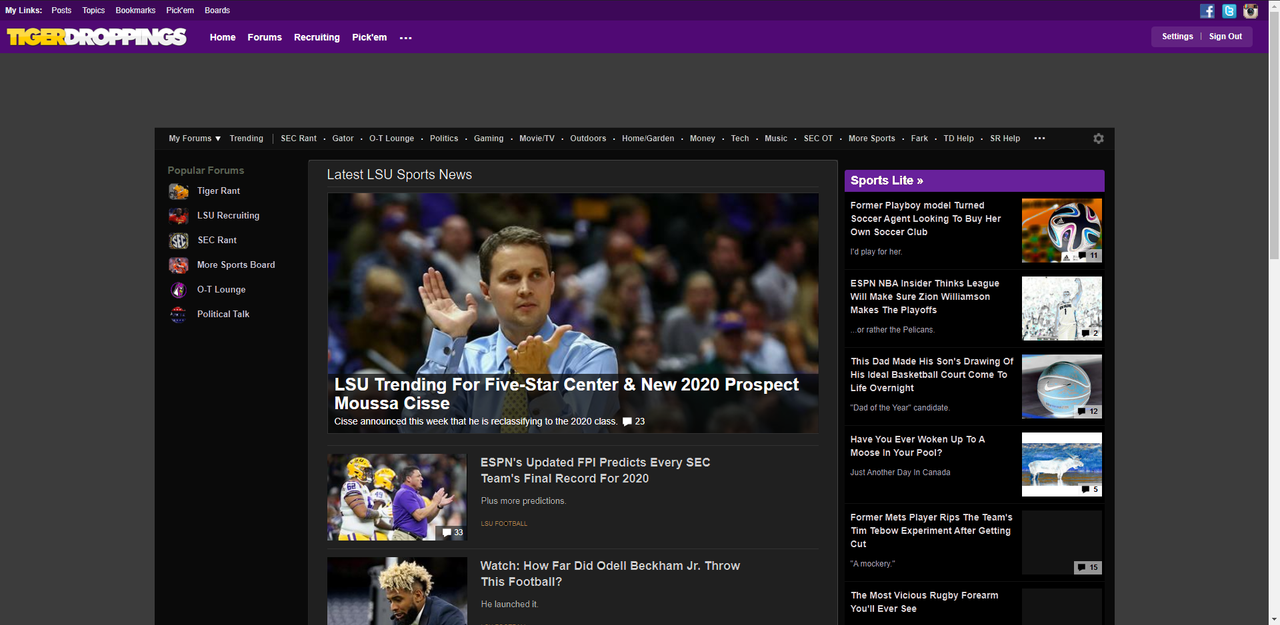
Task: Open the LSU Trending Moussa Cisse headline
Action: 566,394
